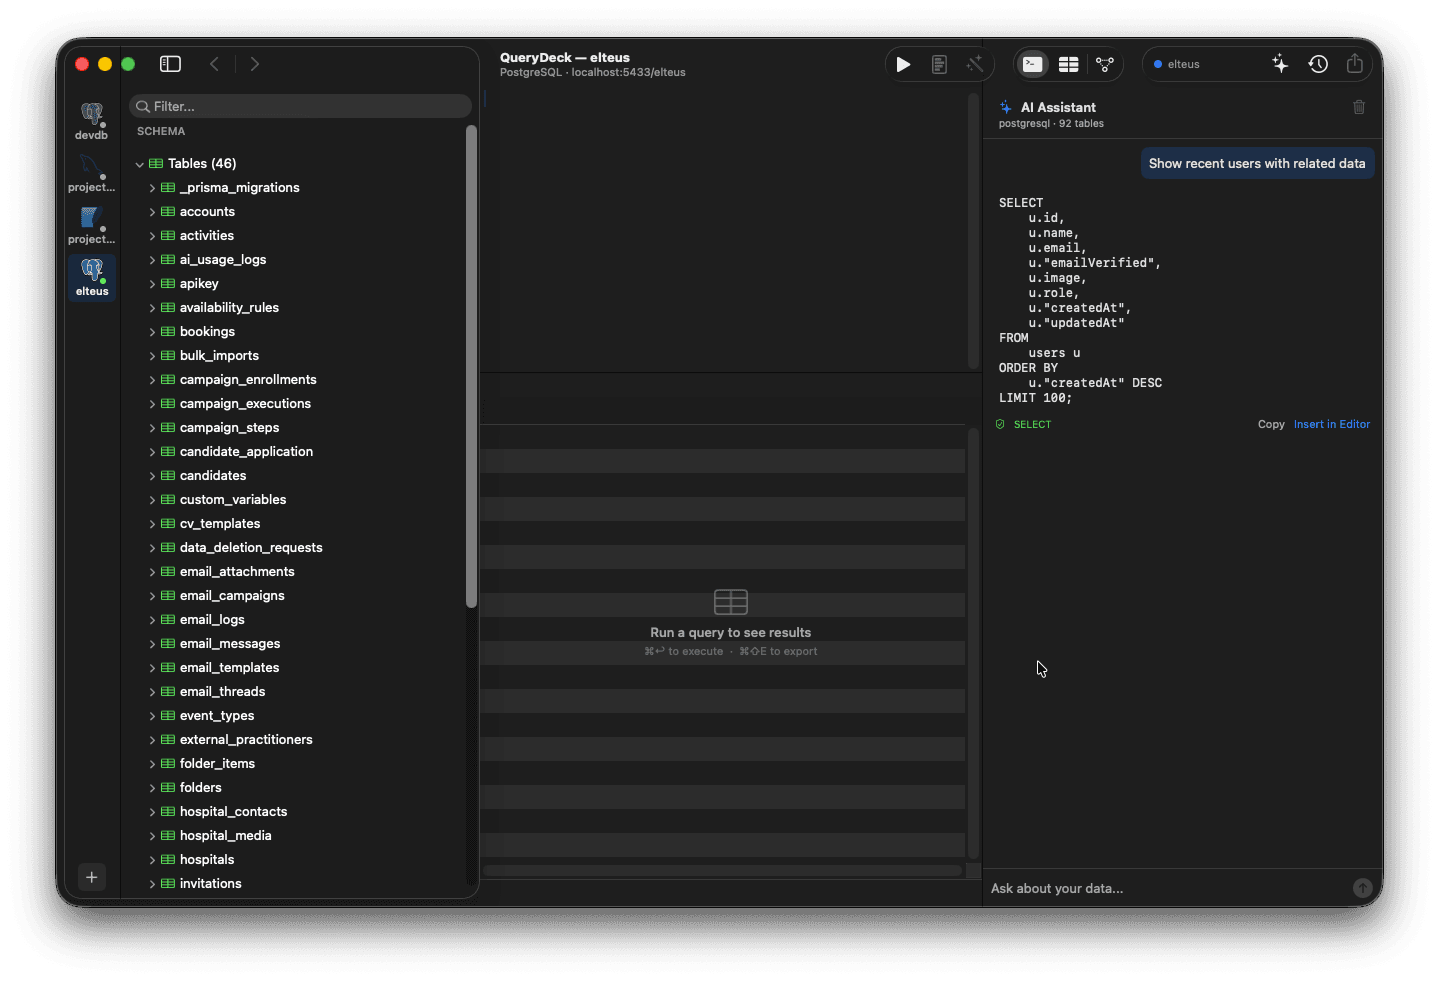Select the email_campaigns table
This screenshot has width=1439, height=981.
click(x=232, y=596)
